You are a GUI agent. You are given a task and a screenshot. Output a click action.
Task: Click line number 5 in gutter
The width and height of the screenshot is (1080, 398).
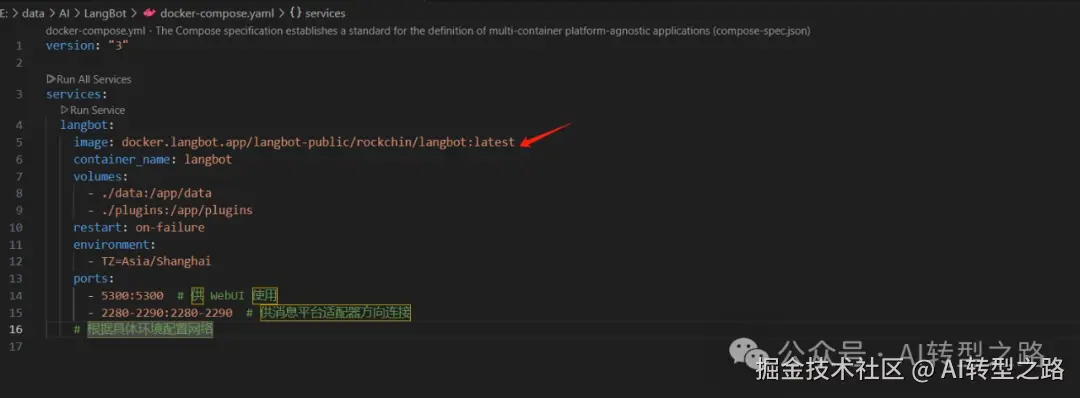[19, 142]
